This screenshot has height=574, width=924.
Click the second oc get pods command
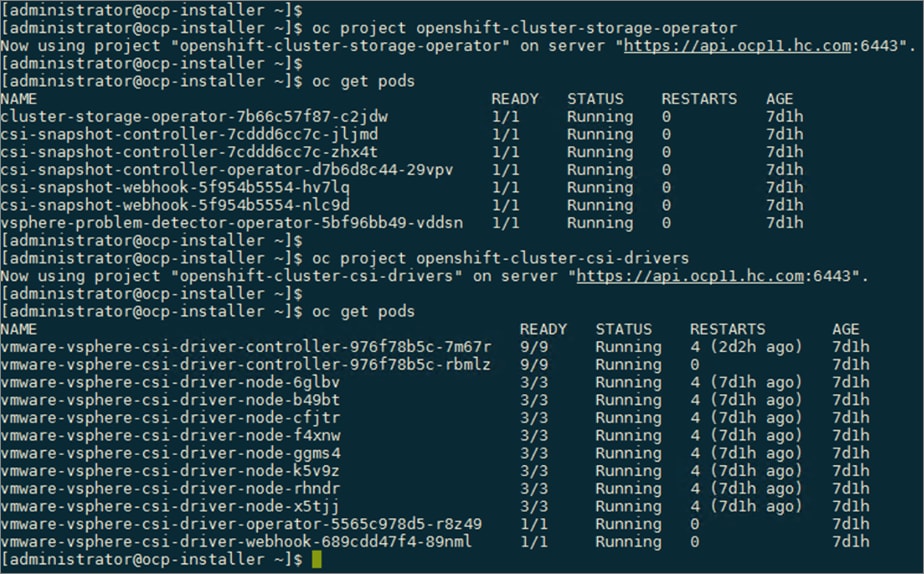364,311
